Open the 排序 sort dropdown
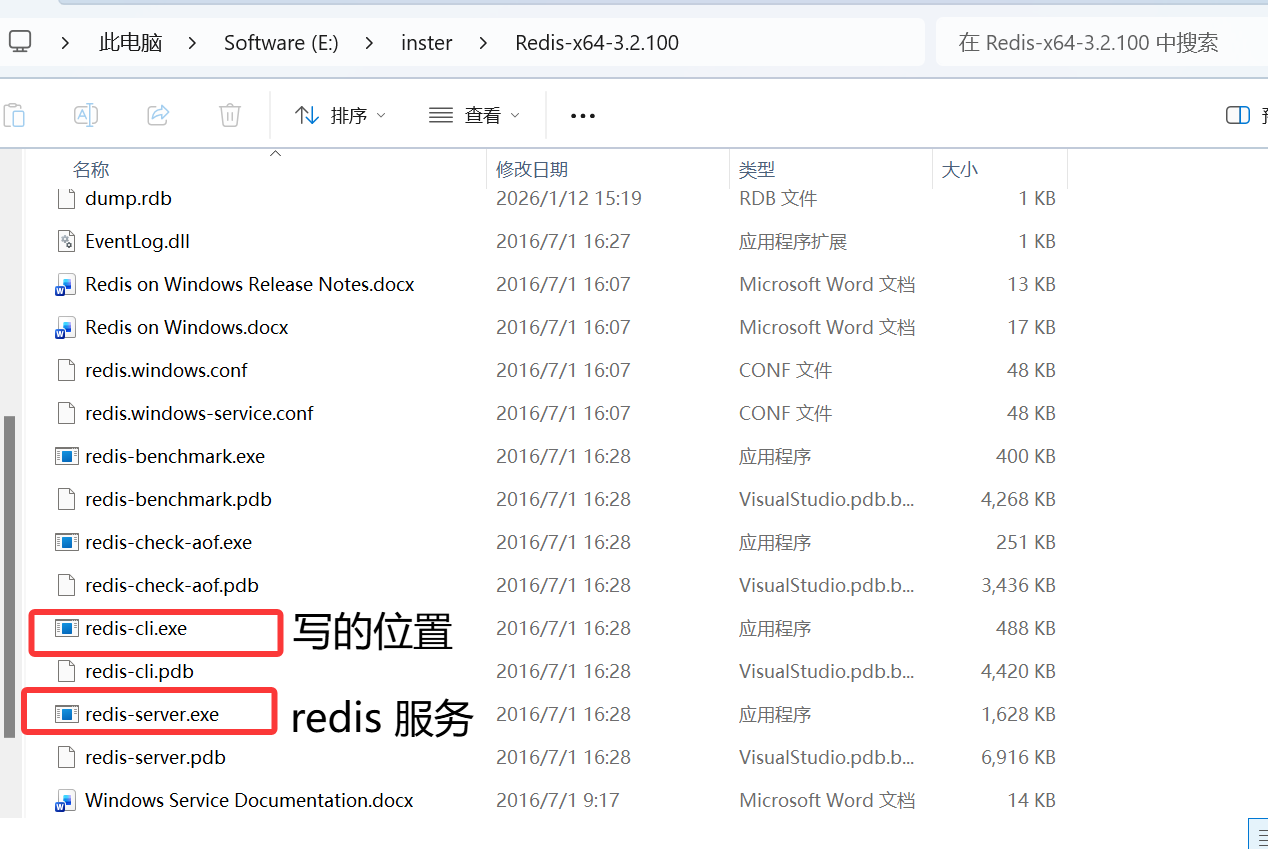The height and width of the screenshot is (849, 1268). click(x=340, y=115)
